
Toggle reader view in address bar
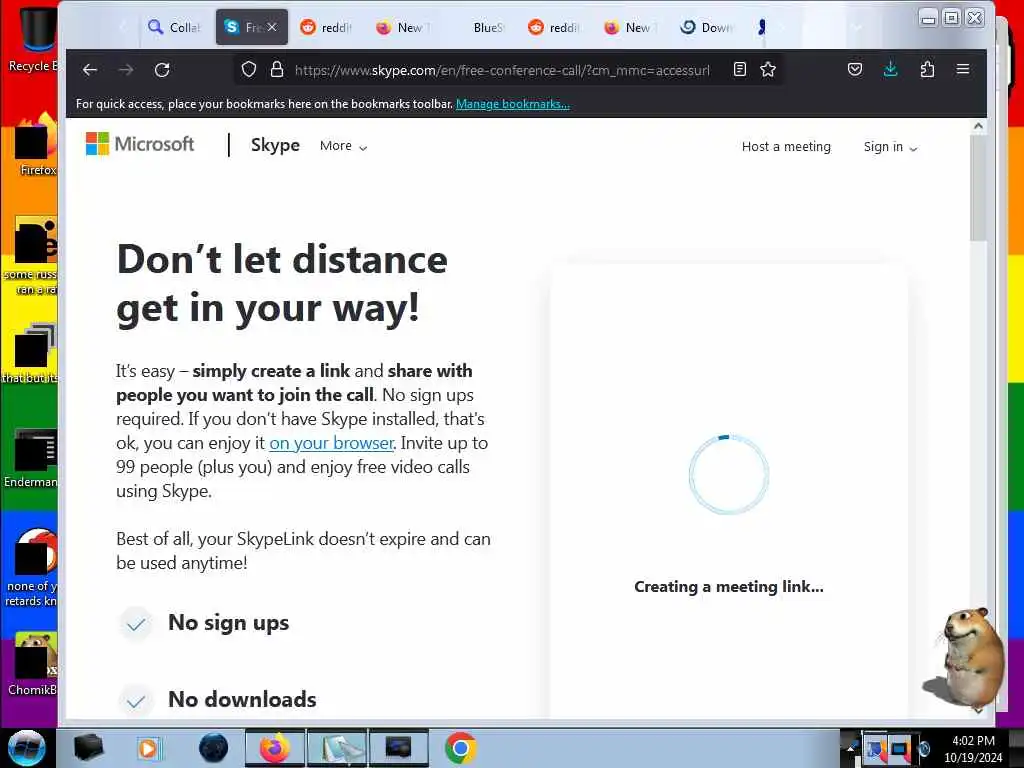pos(740,69)
